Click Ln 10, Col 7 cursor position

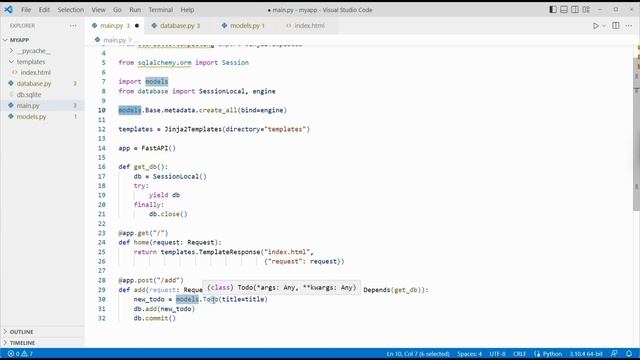418,354
